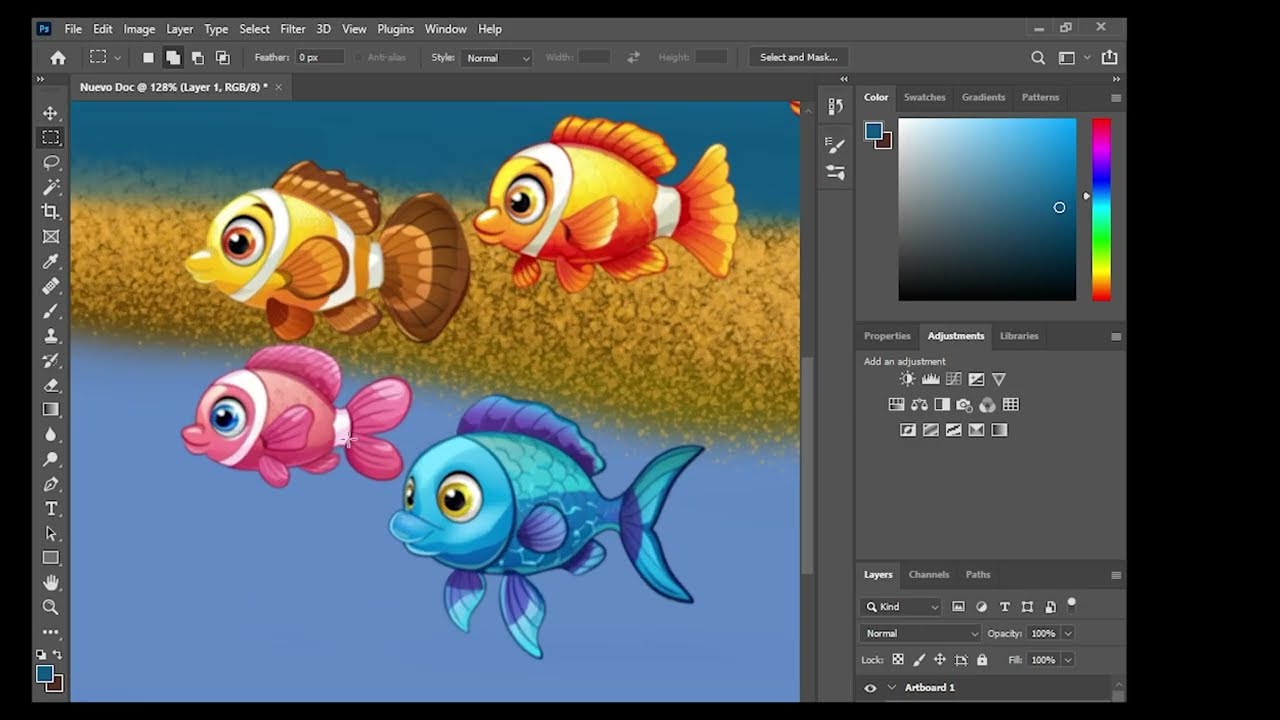Screen dimensions: 1280x720
Task: Toggle lock image pixels brush icon
Action: 919,660
